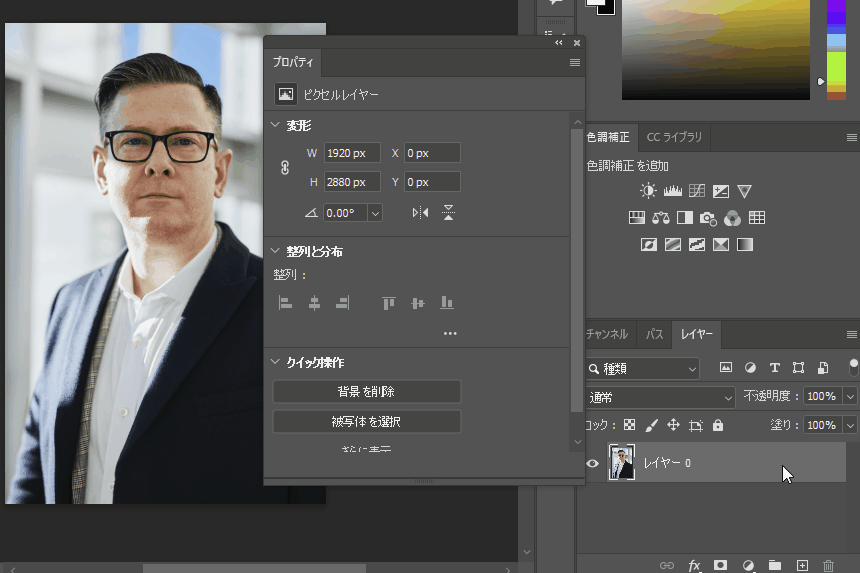Open the 通常 blend mode dropdown
Image resolution: width=860 pixels, height=573 pixels.
pos(660,397)
